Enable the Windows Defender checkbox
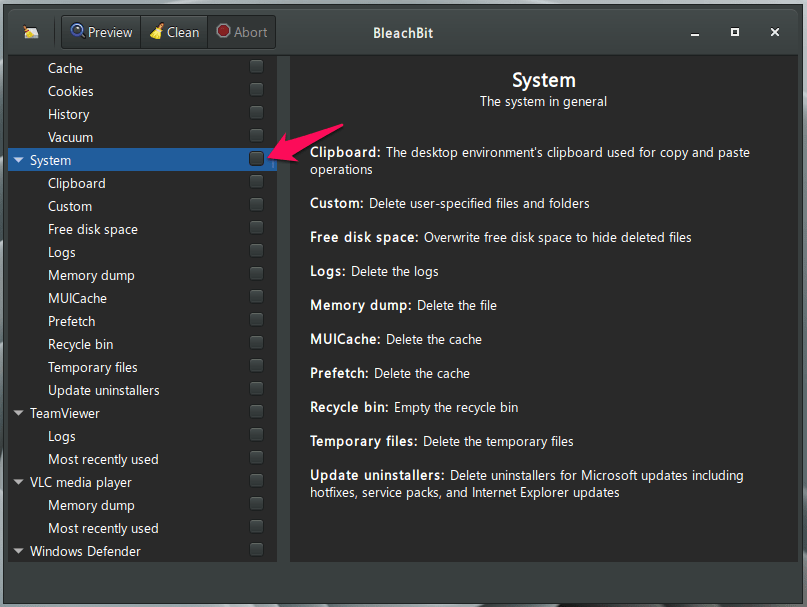This screenshot has width=807, height=607. 256,549
